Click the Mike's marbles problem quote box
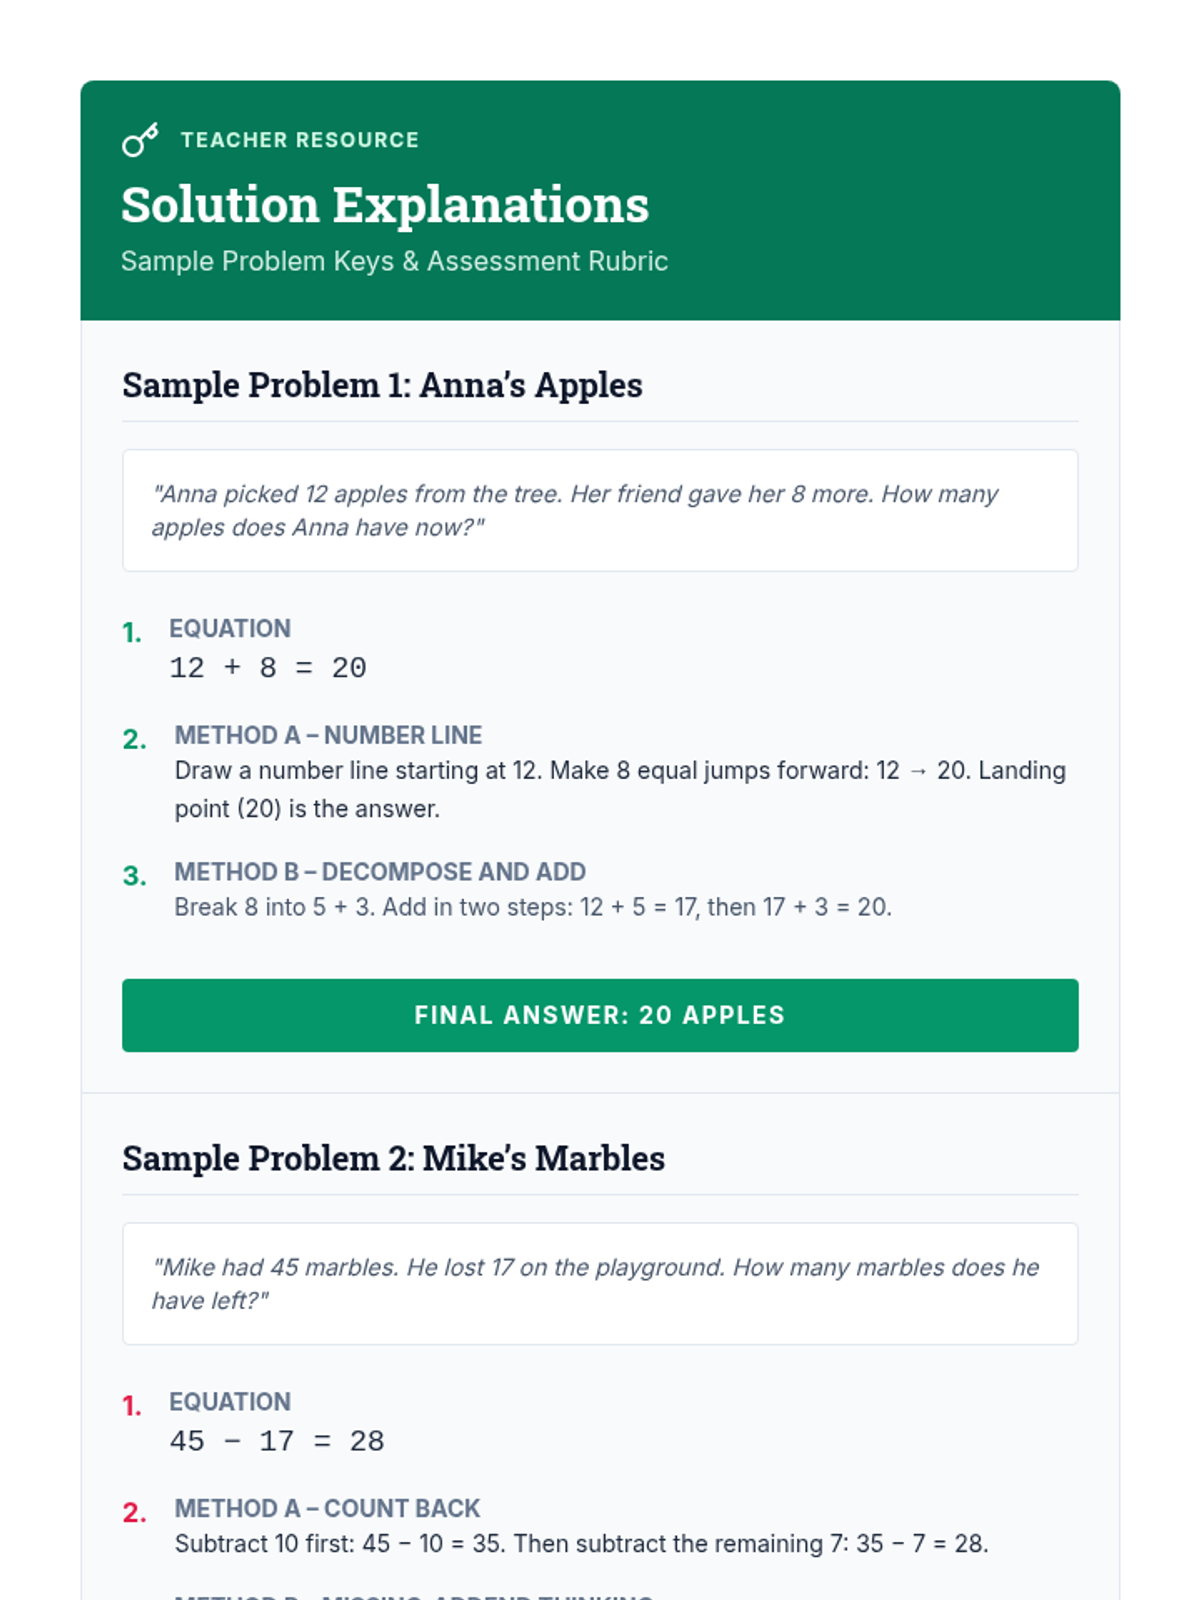The width and height of the screenshot is (1200, 1600). [x=600, y=1283]
